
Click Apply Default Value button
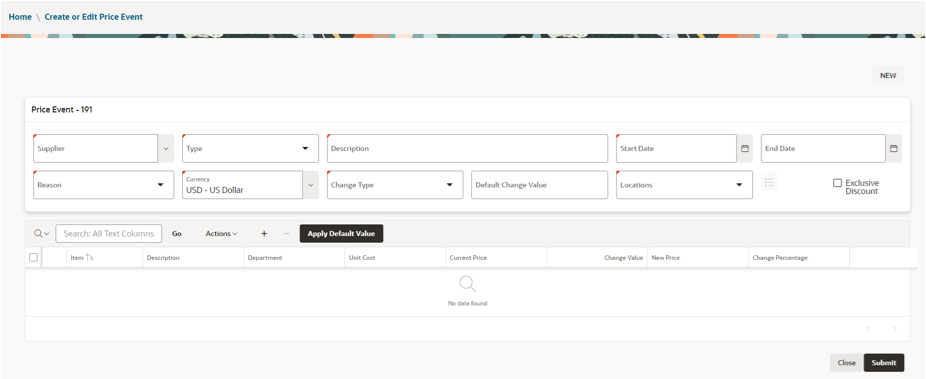pyautogui.click(x=341, y=234)
